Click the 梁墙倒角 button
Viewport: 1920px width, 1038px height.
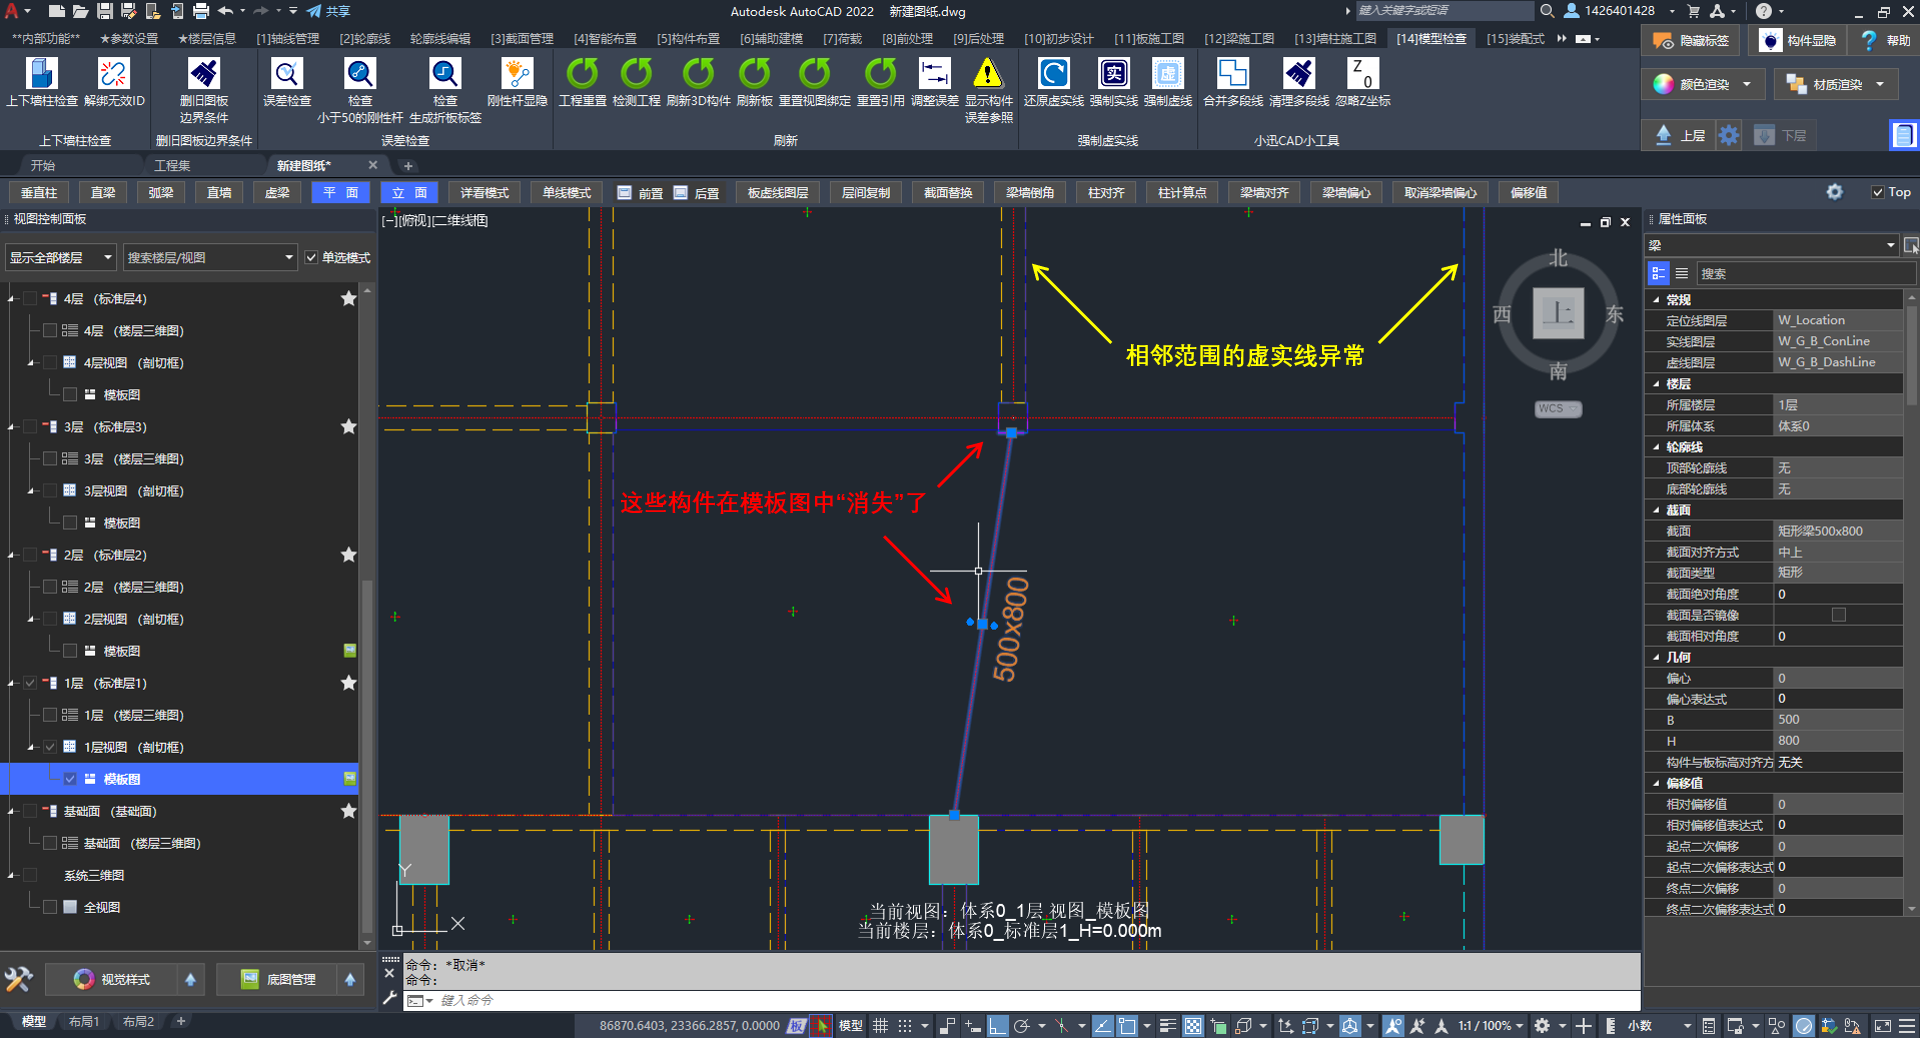pos(1029,193)
